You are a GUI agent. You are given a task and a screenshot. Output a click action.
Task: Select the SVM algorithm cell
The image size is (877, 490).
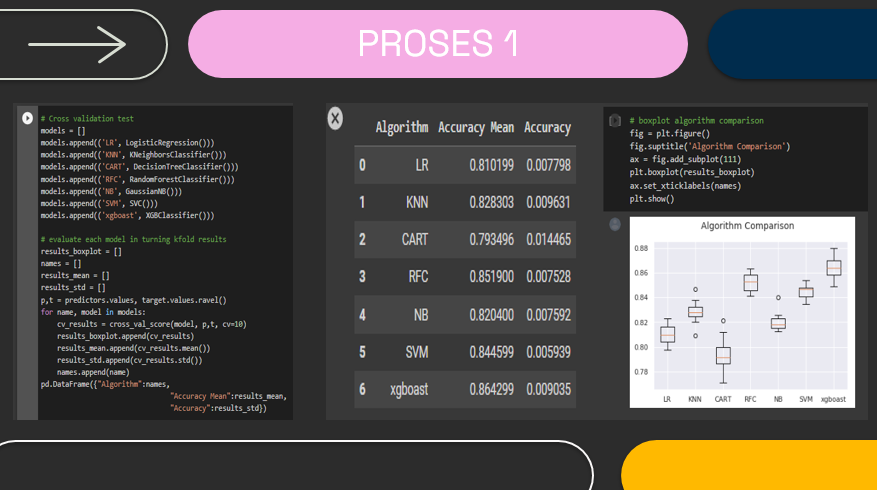417,352
